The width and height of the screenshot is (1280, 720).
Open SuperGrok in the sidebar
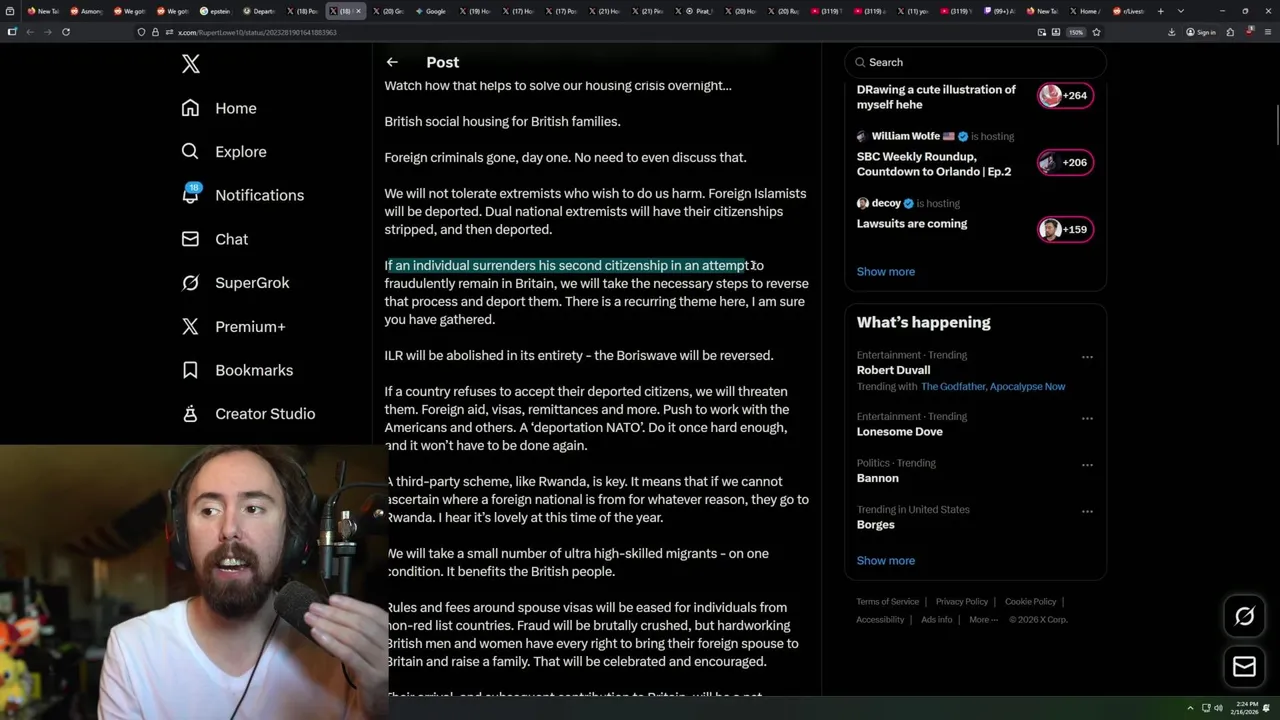pyautogui.click(x=235, y=283)
